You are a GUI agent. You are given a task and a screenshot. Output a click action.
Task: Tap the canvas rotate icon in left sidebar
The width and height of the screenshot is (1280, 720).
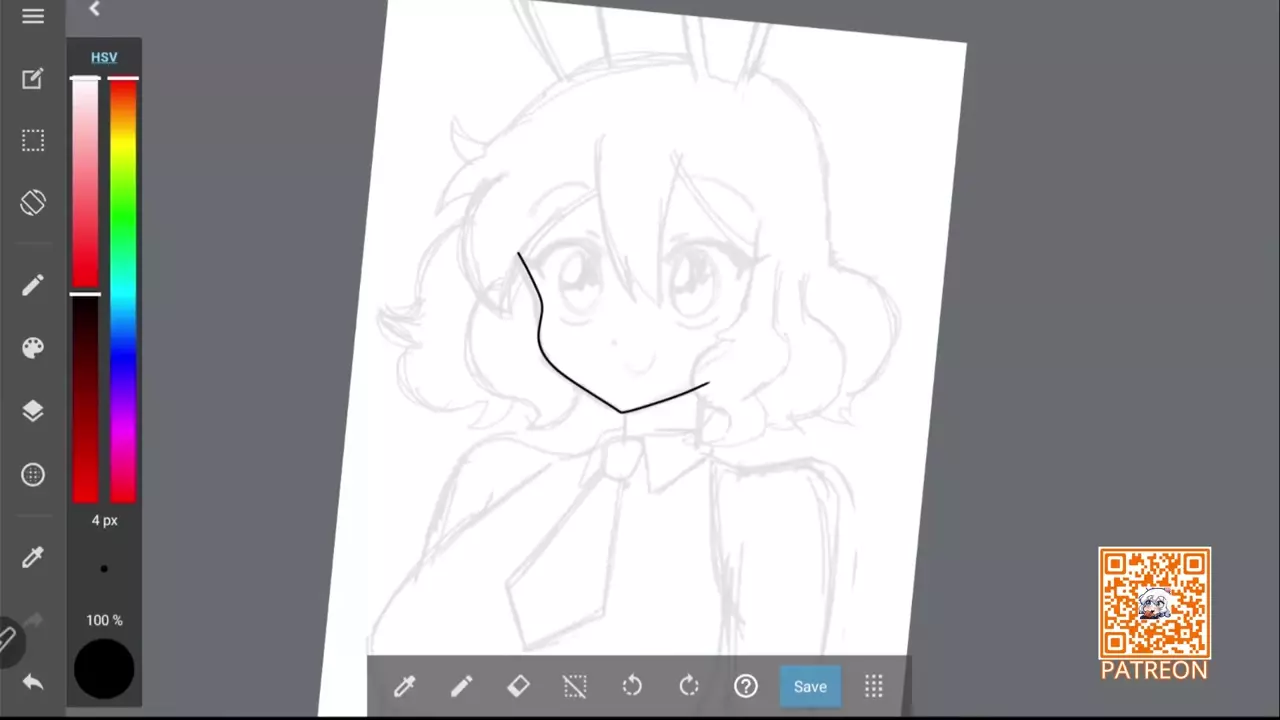33,203
